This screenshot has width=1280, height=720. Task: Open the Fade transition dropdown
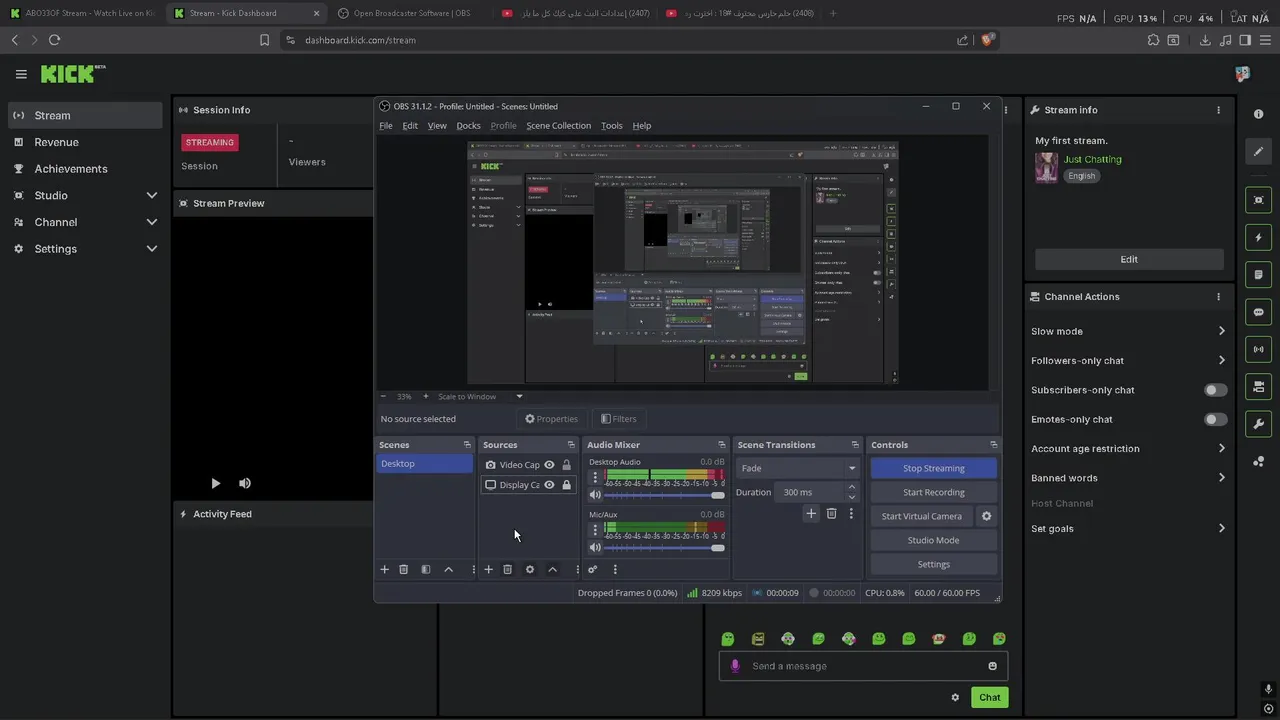(798, 468)
